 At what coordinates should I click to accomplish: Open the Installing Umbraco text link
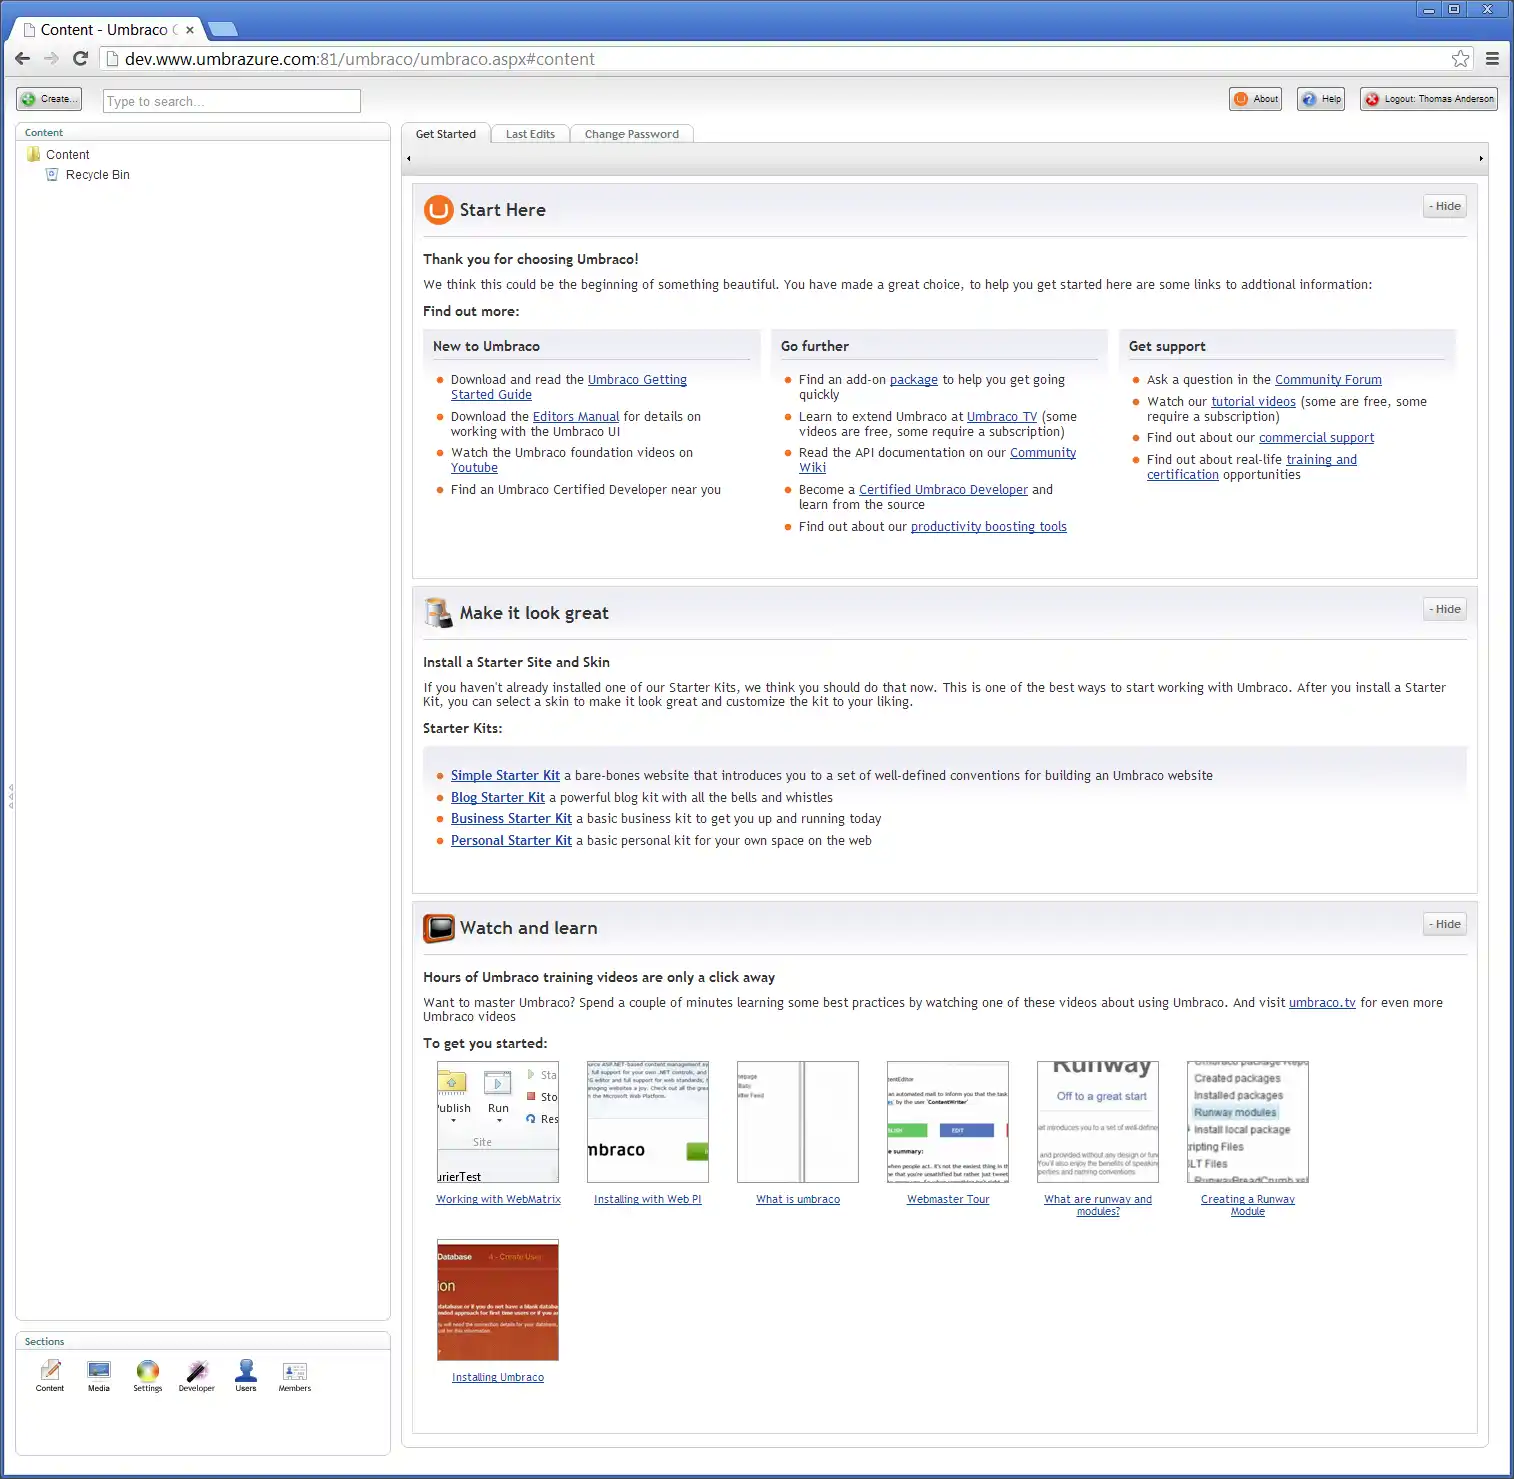pos(498,1378)
